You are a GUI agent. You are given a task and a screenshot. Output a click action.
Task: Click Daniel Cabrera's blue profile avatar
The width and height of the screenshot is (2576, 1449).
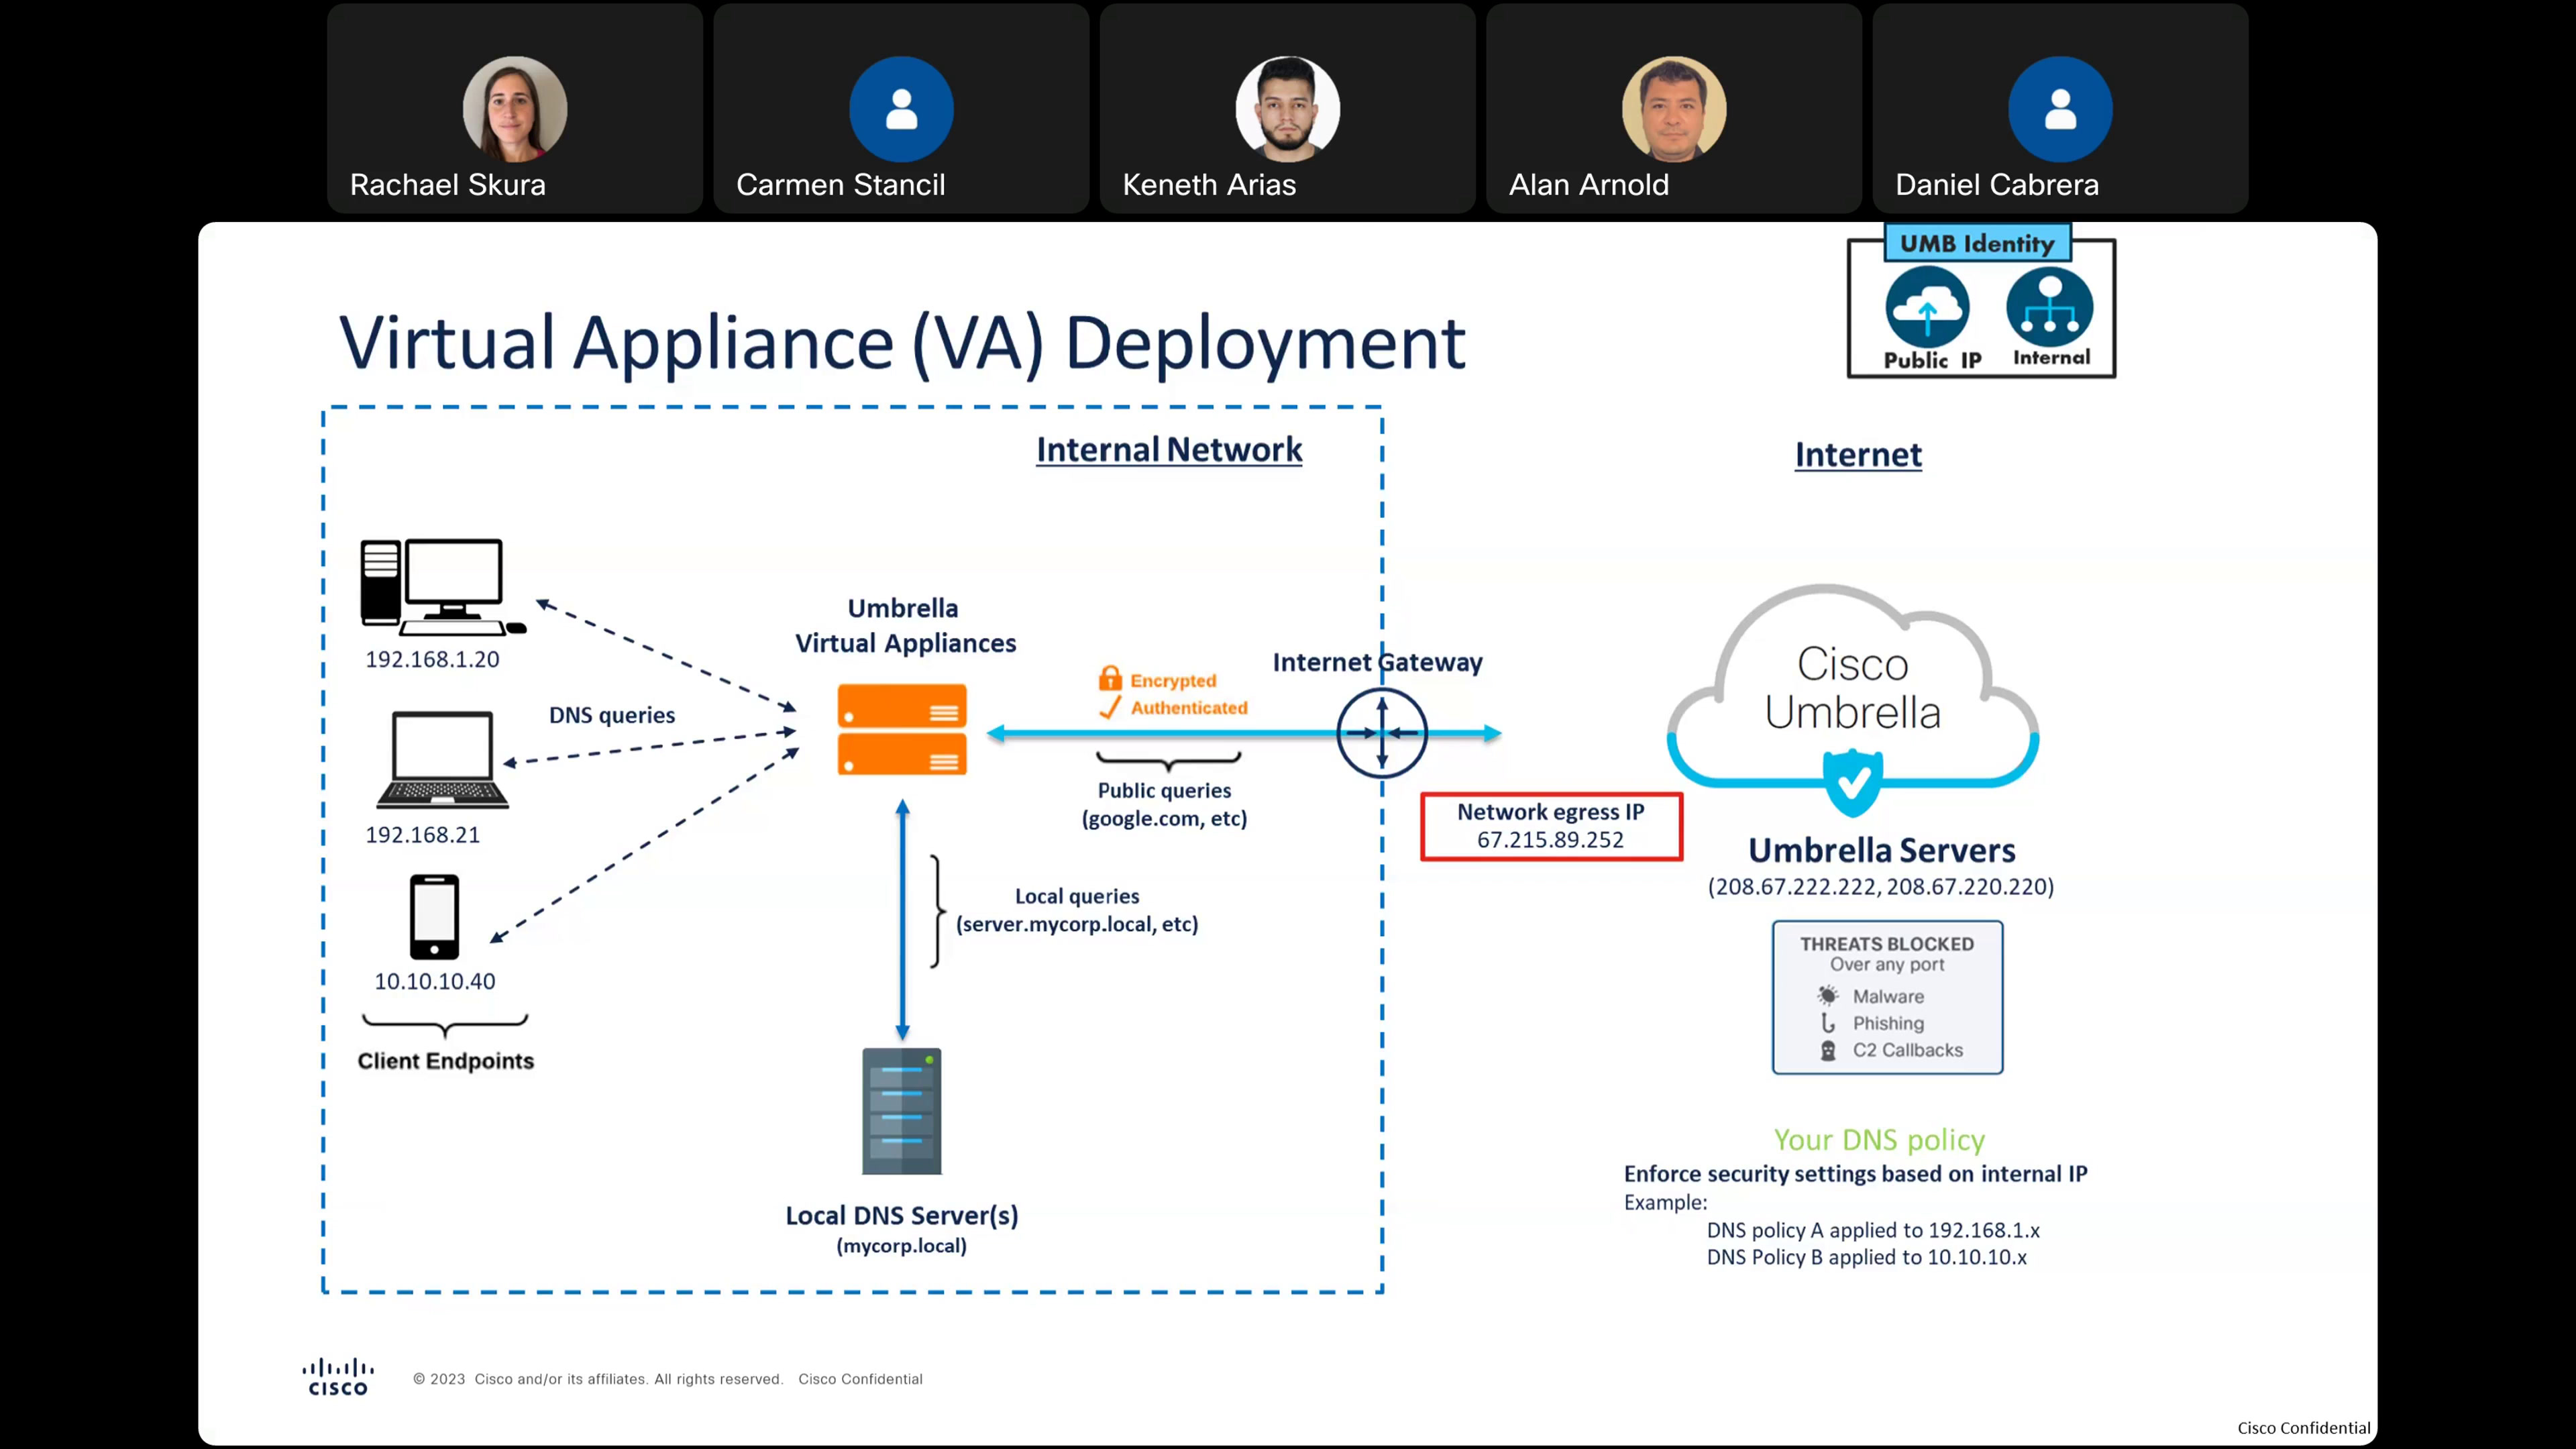[2060, 108]
